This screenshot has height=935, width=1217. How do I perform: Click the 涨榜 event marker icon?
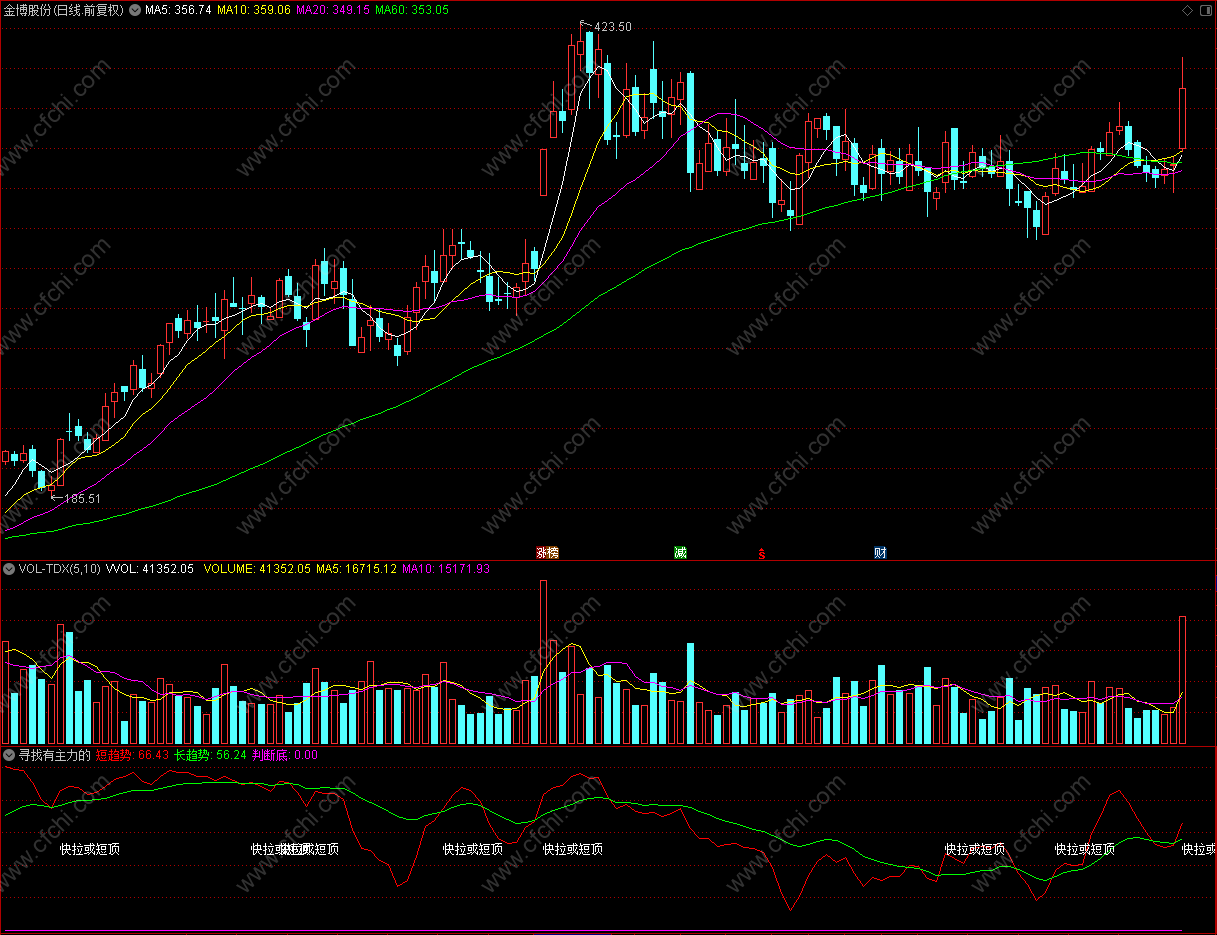(x=547, y=552)
